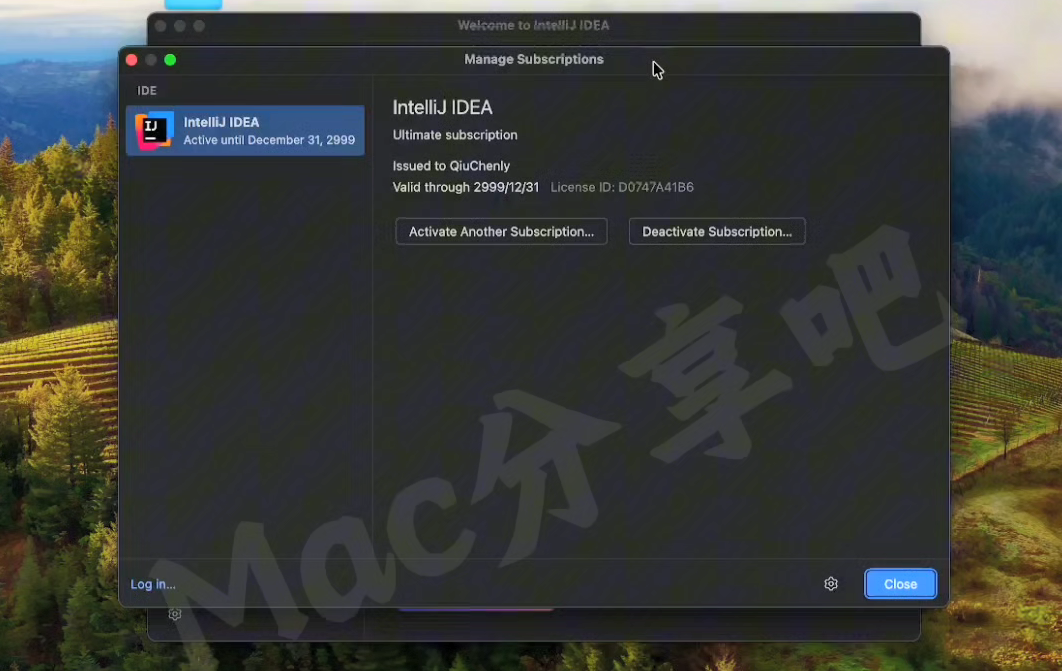Click the IntelliJ IDEA product heading
This screenshot has width=1062, height=671.
point(442,108)
